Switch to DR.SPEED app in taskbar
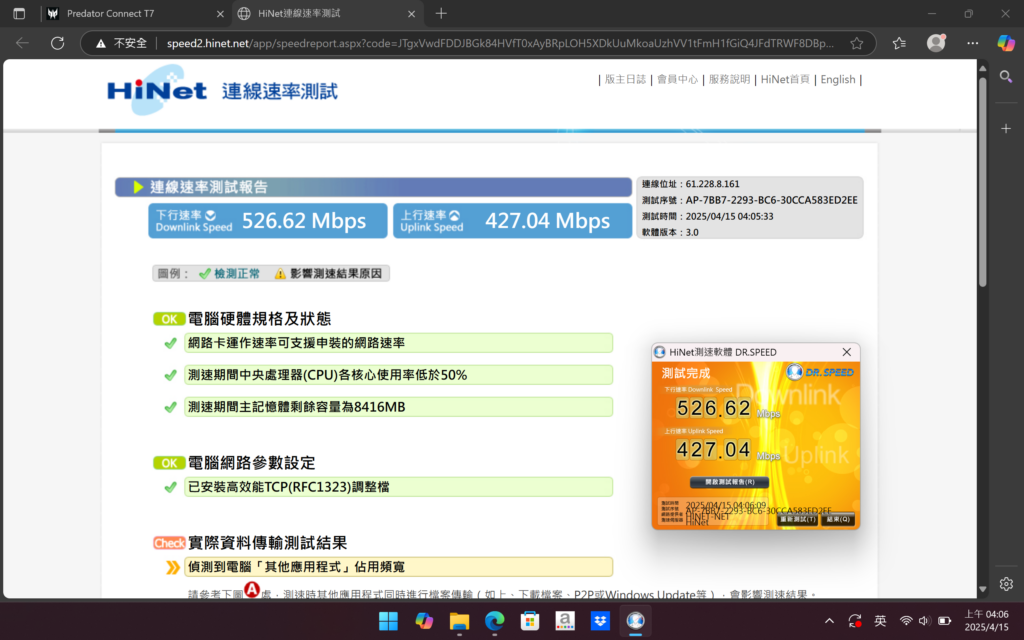The image size is (1024, 640). click(635, 620)
